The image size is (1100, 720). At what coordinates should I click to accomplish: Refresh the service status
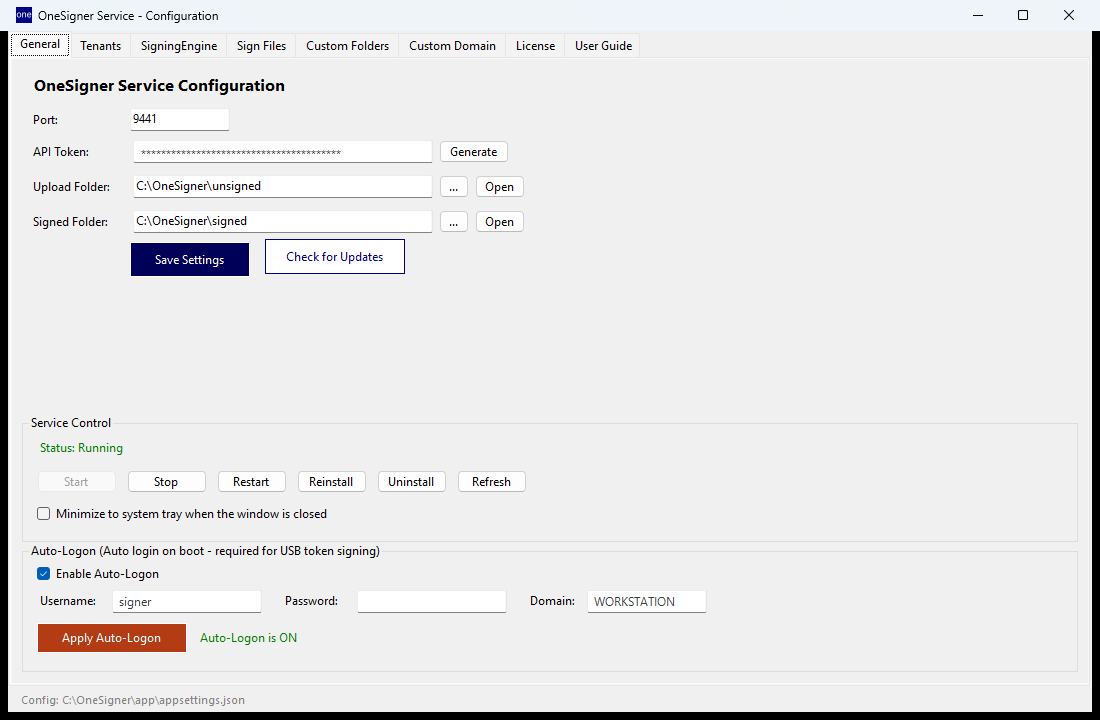click(x=491, y=481)
